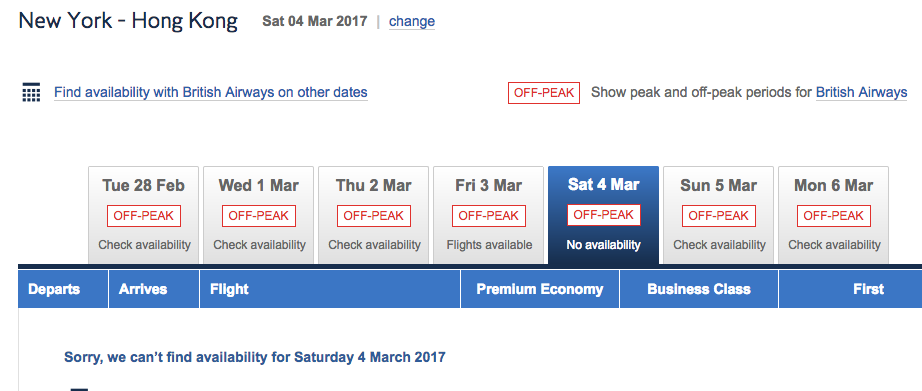The width and height of the screenshot is (922, 391).
Task: Click the OFF-PEAK badge under Fri 3 Mar
Action: (x=489, y=216)
